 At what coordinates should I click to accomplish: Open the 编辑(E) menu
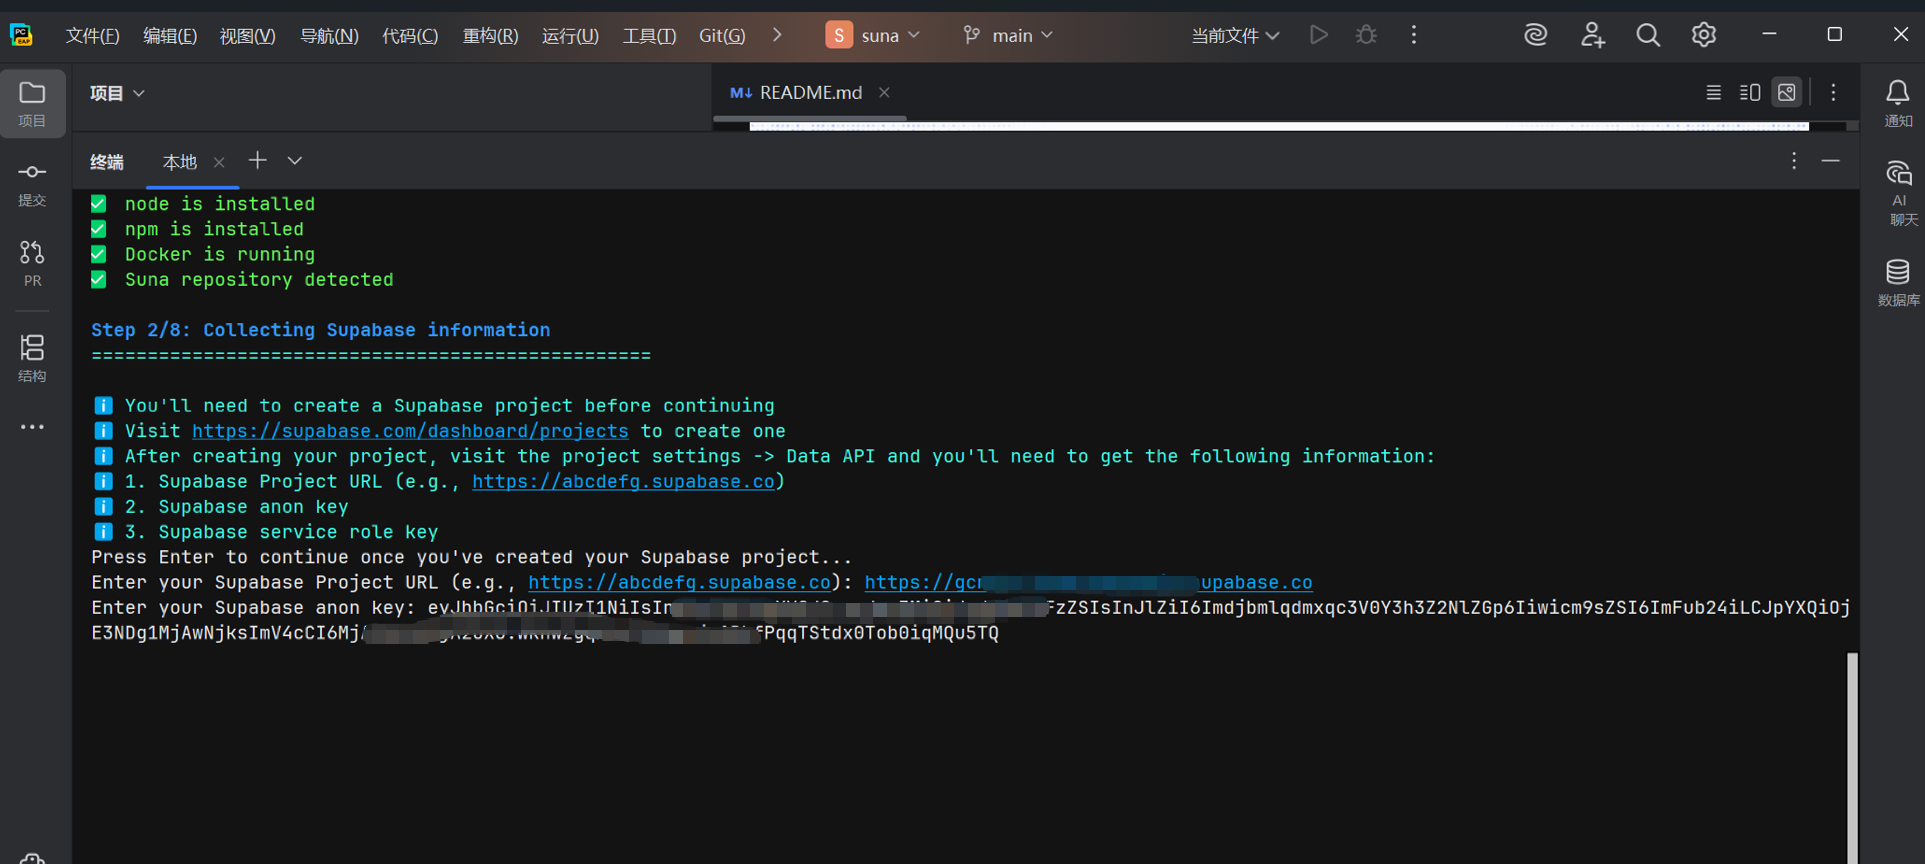coord(170,36)
